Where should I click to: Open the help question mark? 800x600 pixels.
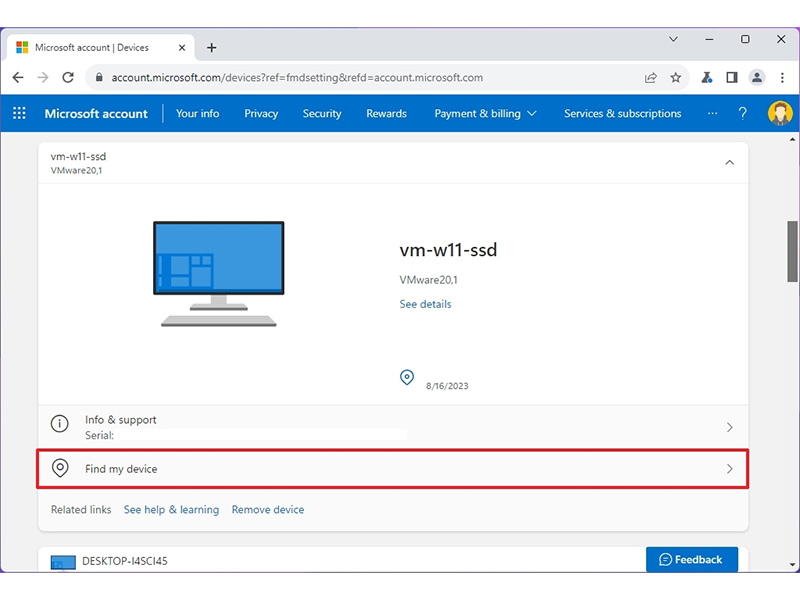click(x=742, y=113)
